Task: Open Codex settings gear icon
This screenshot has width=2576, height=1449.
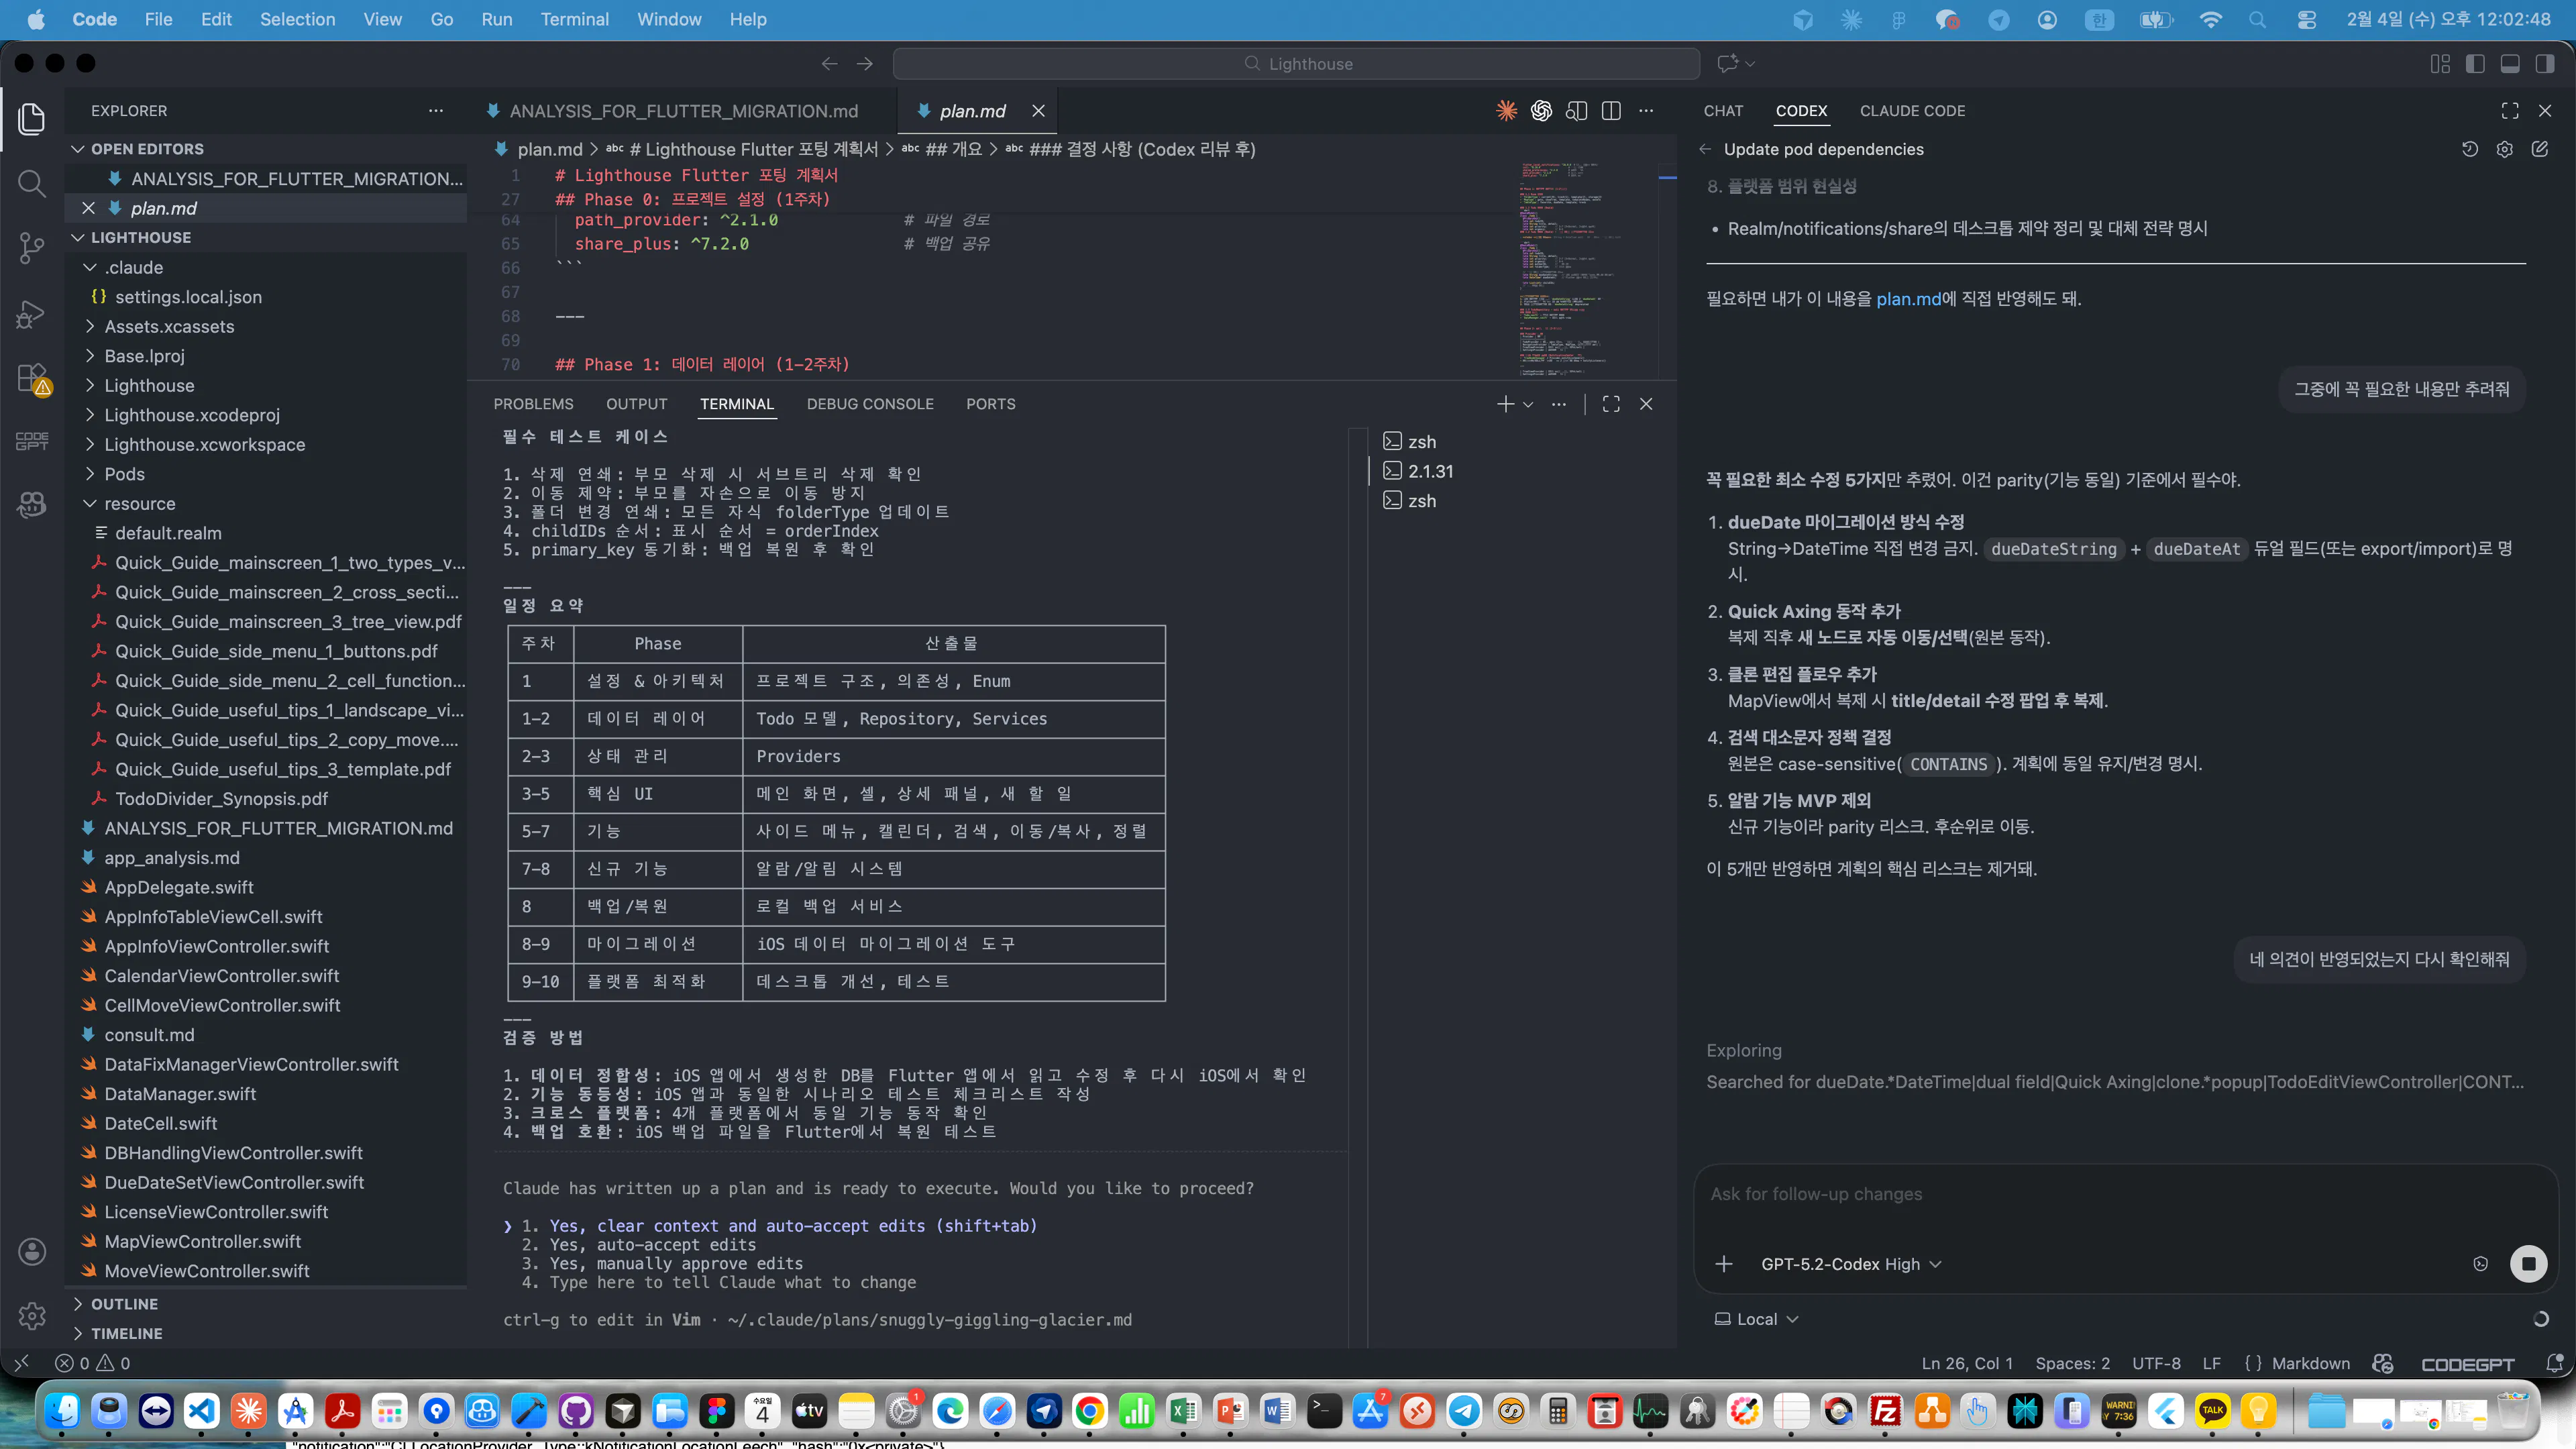Action: coord(2504,149)
